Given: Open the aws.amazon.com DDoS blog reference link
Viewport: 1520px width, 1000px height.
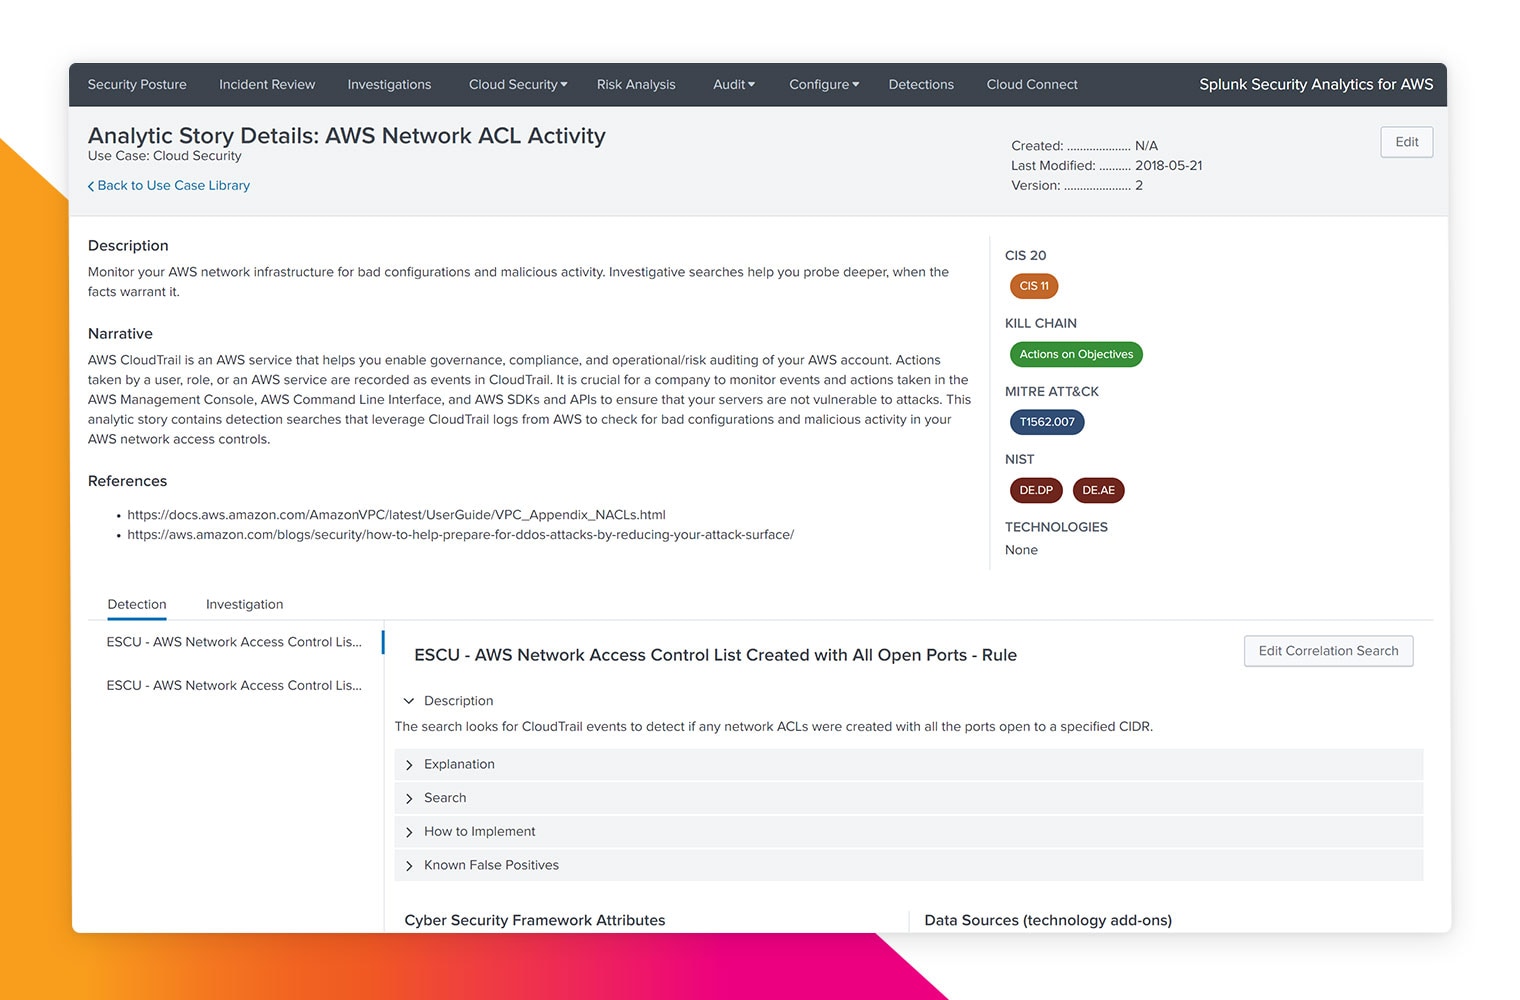Looking at the screenshot, I should (460, 535).
